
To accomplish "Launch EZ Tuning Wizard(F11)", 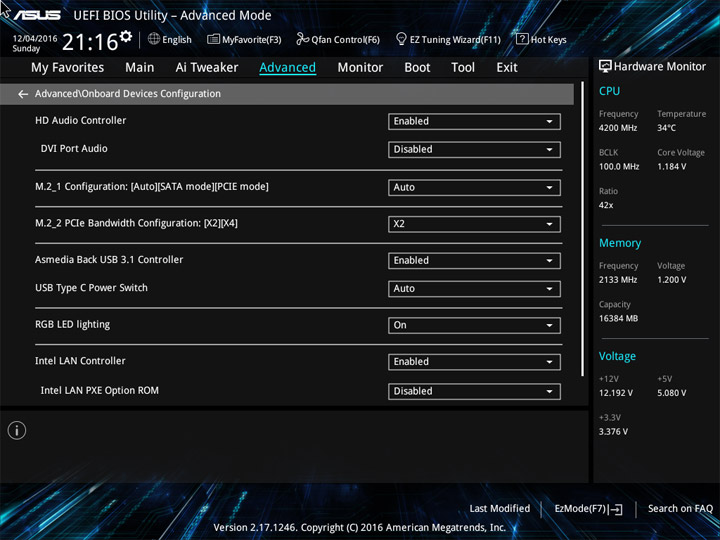I will click(448, 39).
